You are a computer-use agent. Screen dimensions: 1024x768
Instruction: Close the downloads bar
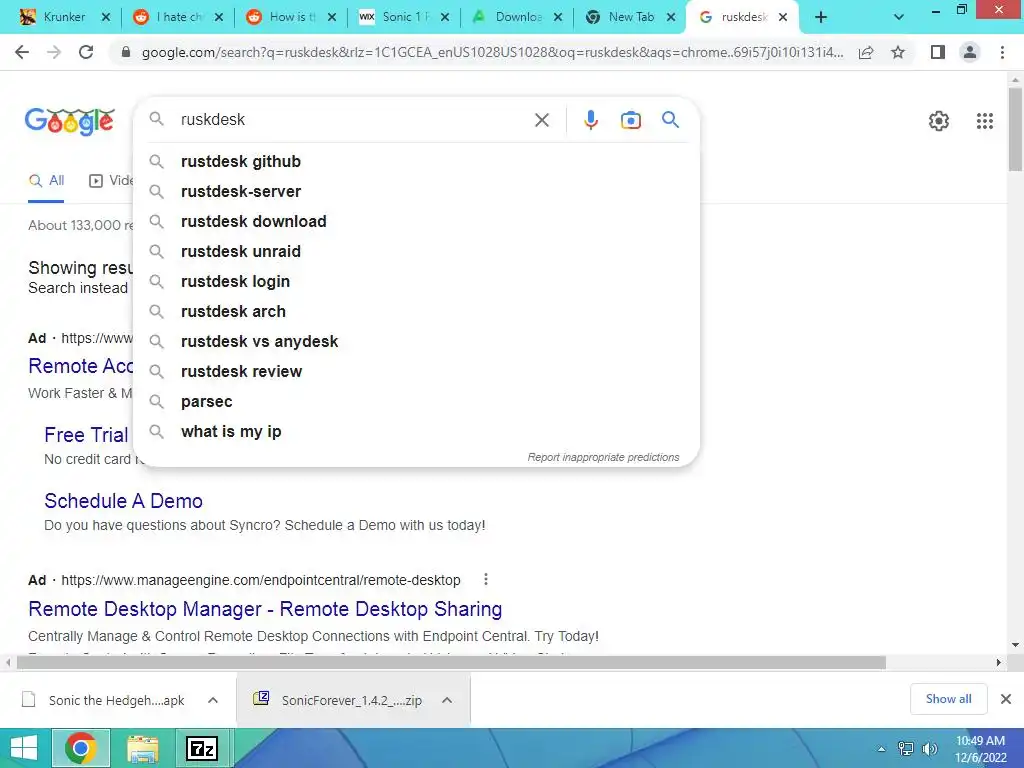pyautogui.click(x=1006, y=699)
